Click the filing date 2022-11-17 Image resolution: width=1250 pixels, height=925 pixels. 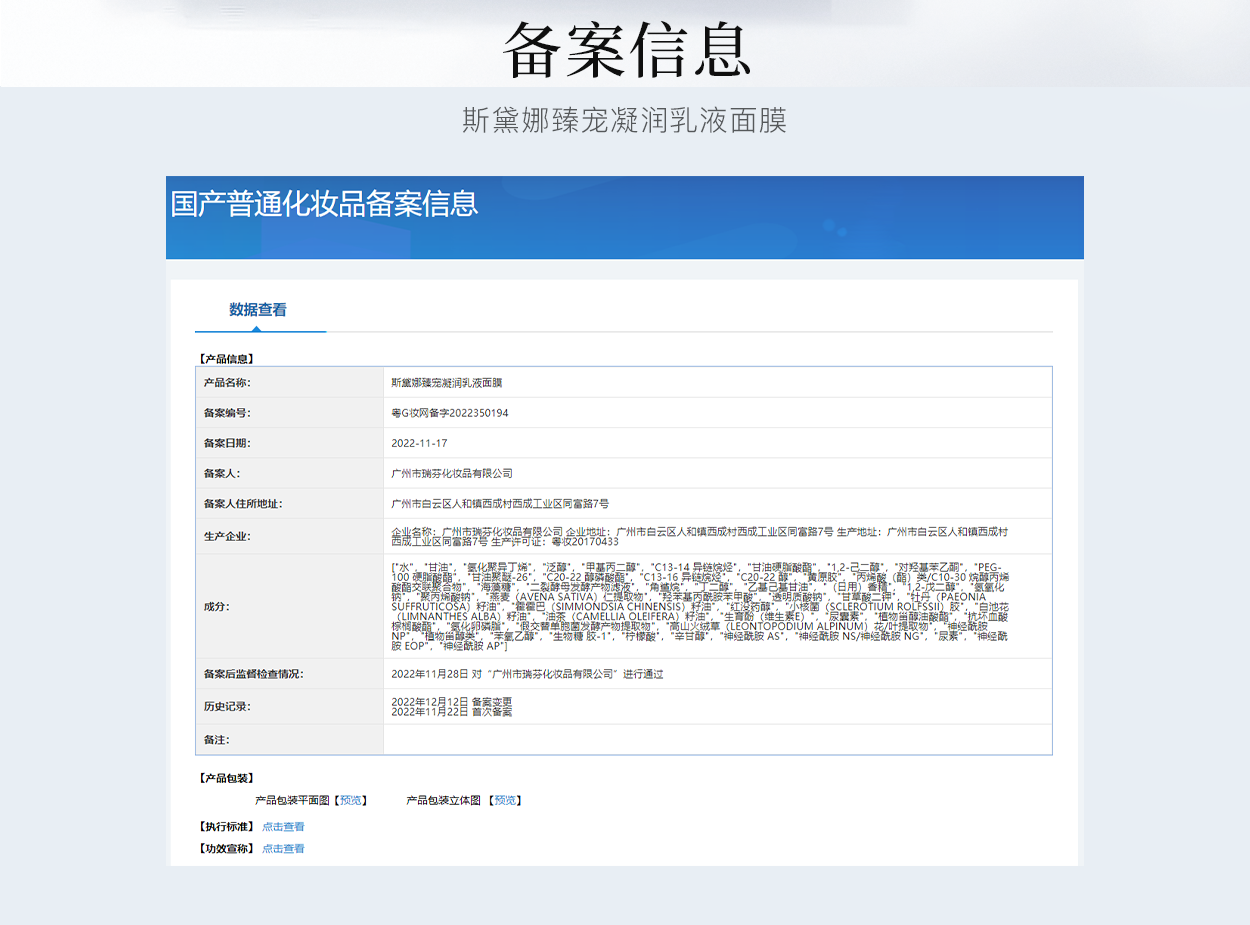tap(419, 443)
